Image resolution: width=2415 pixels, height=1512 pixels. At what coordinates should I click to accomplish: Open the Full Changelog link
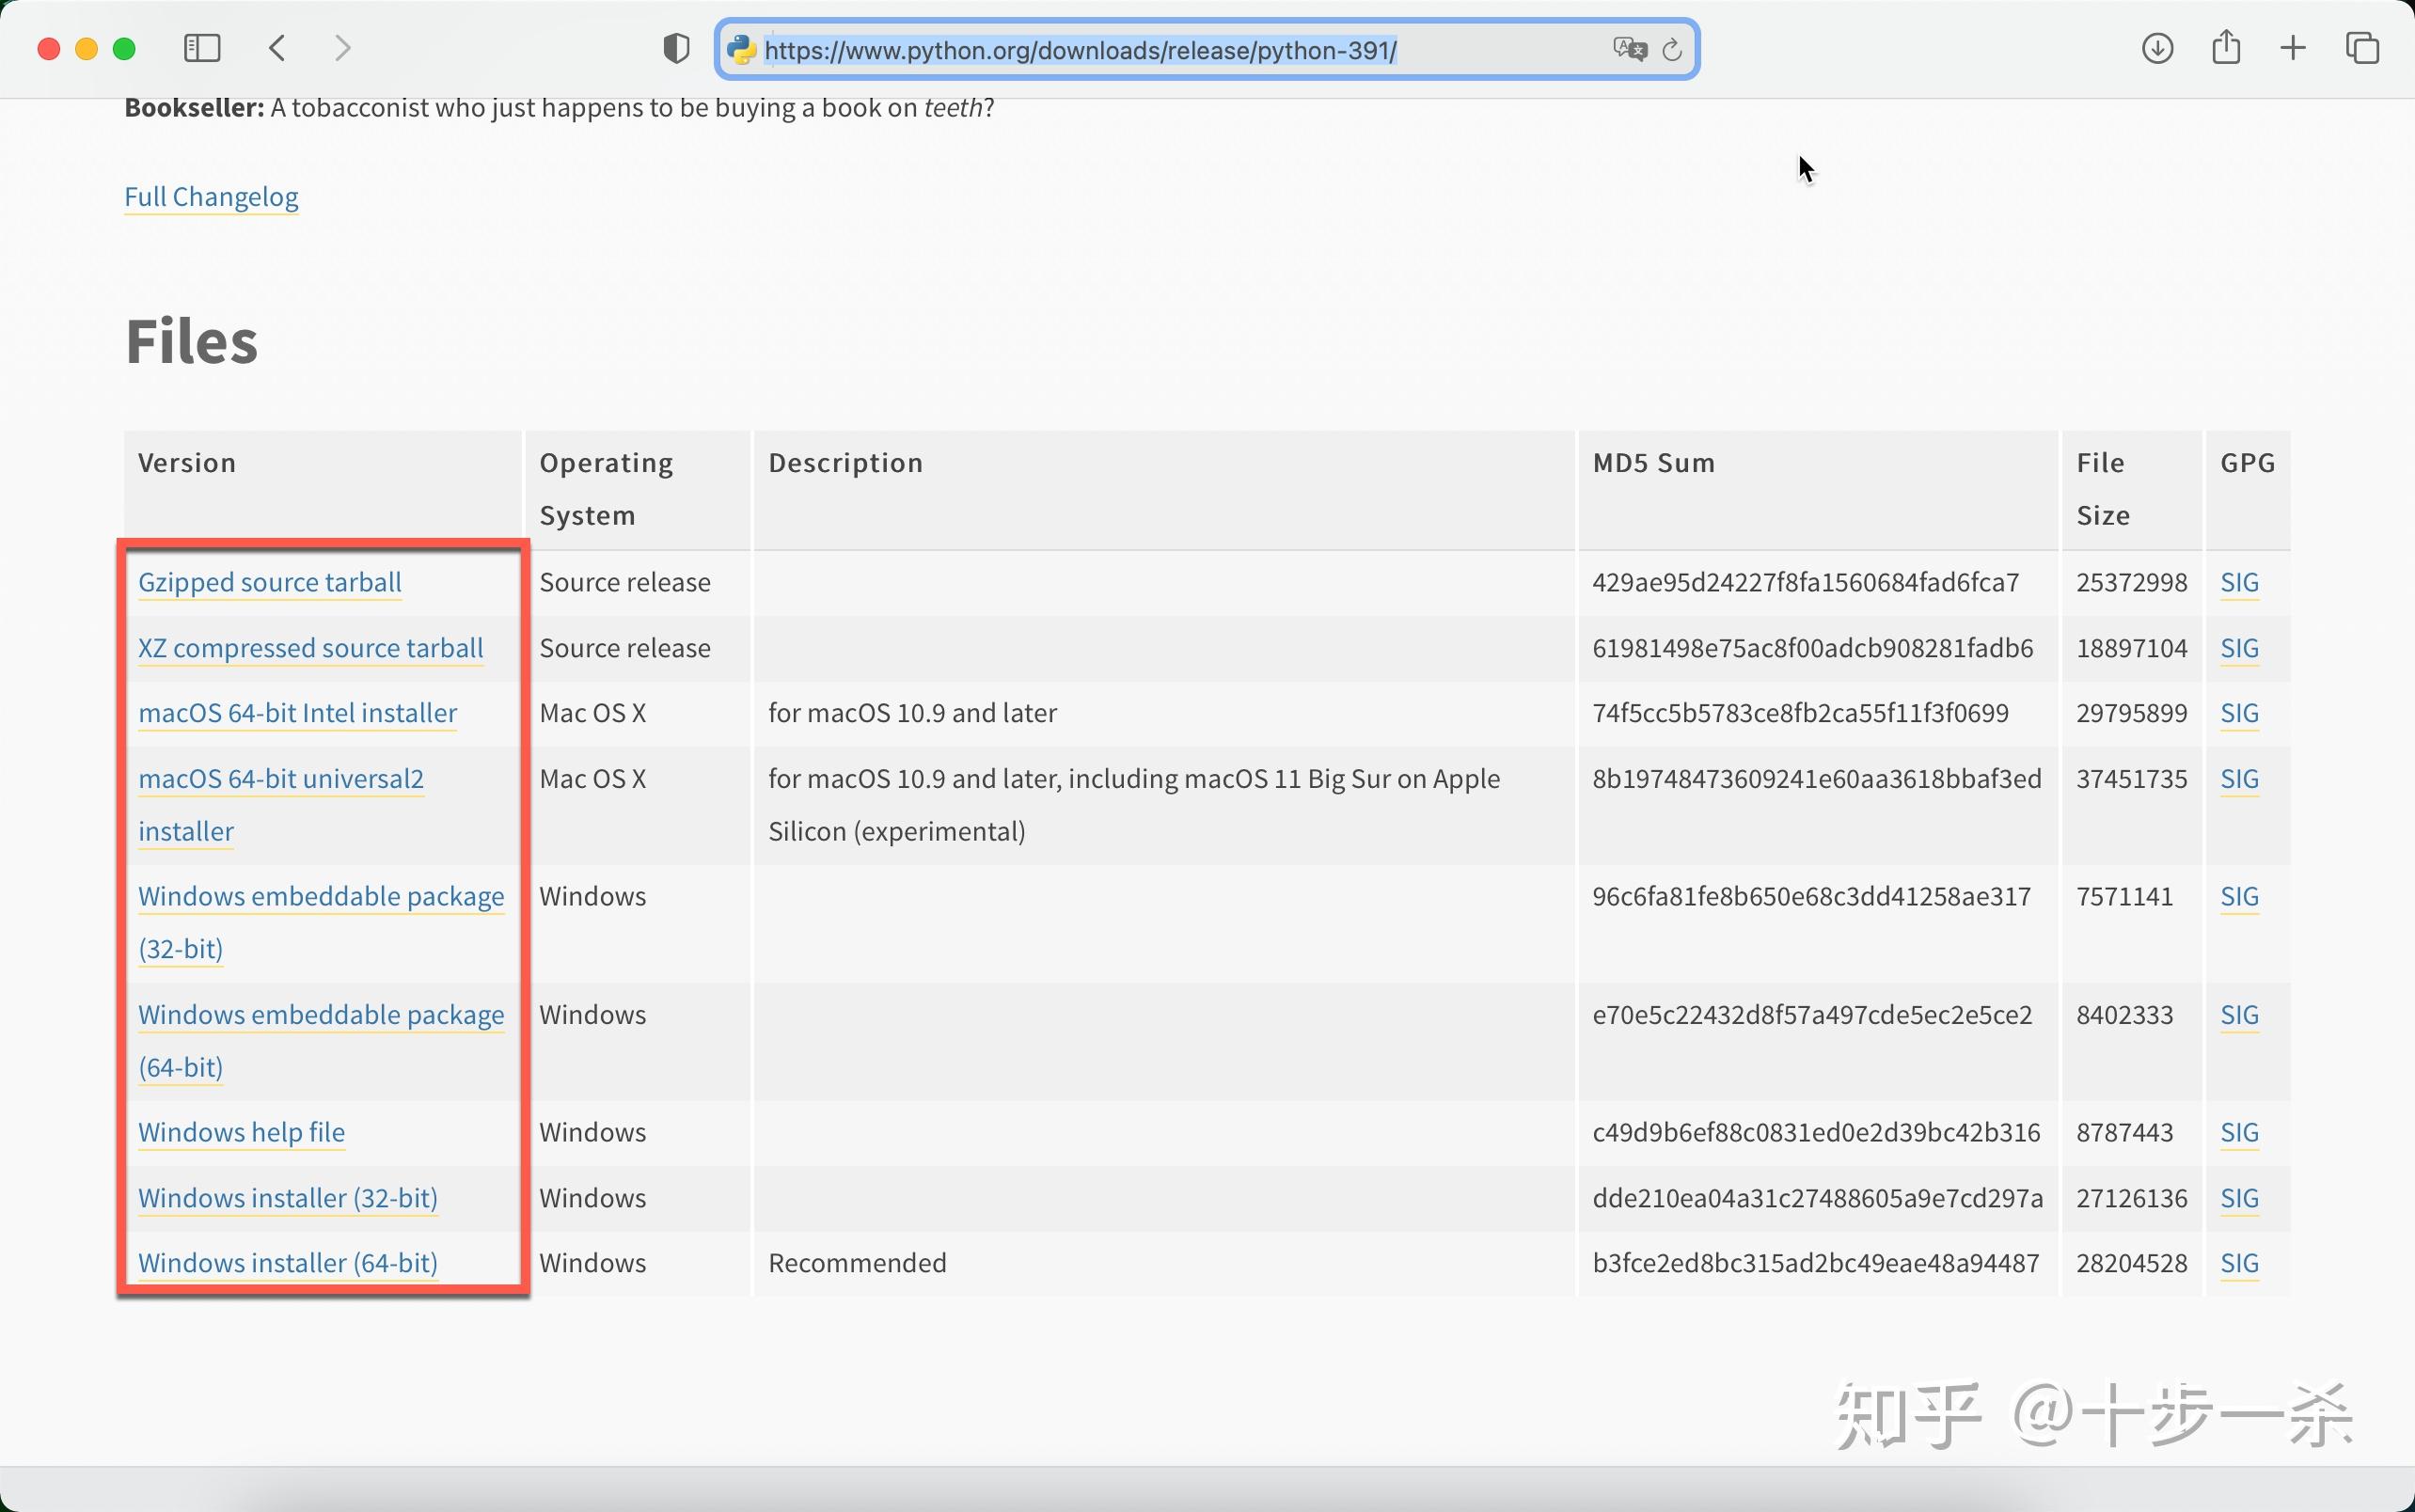tap(211, 197)
